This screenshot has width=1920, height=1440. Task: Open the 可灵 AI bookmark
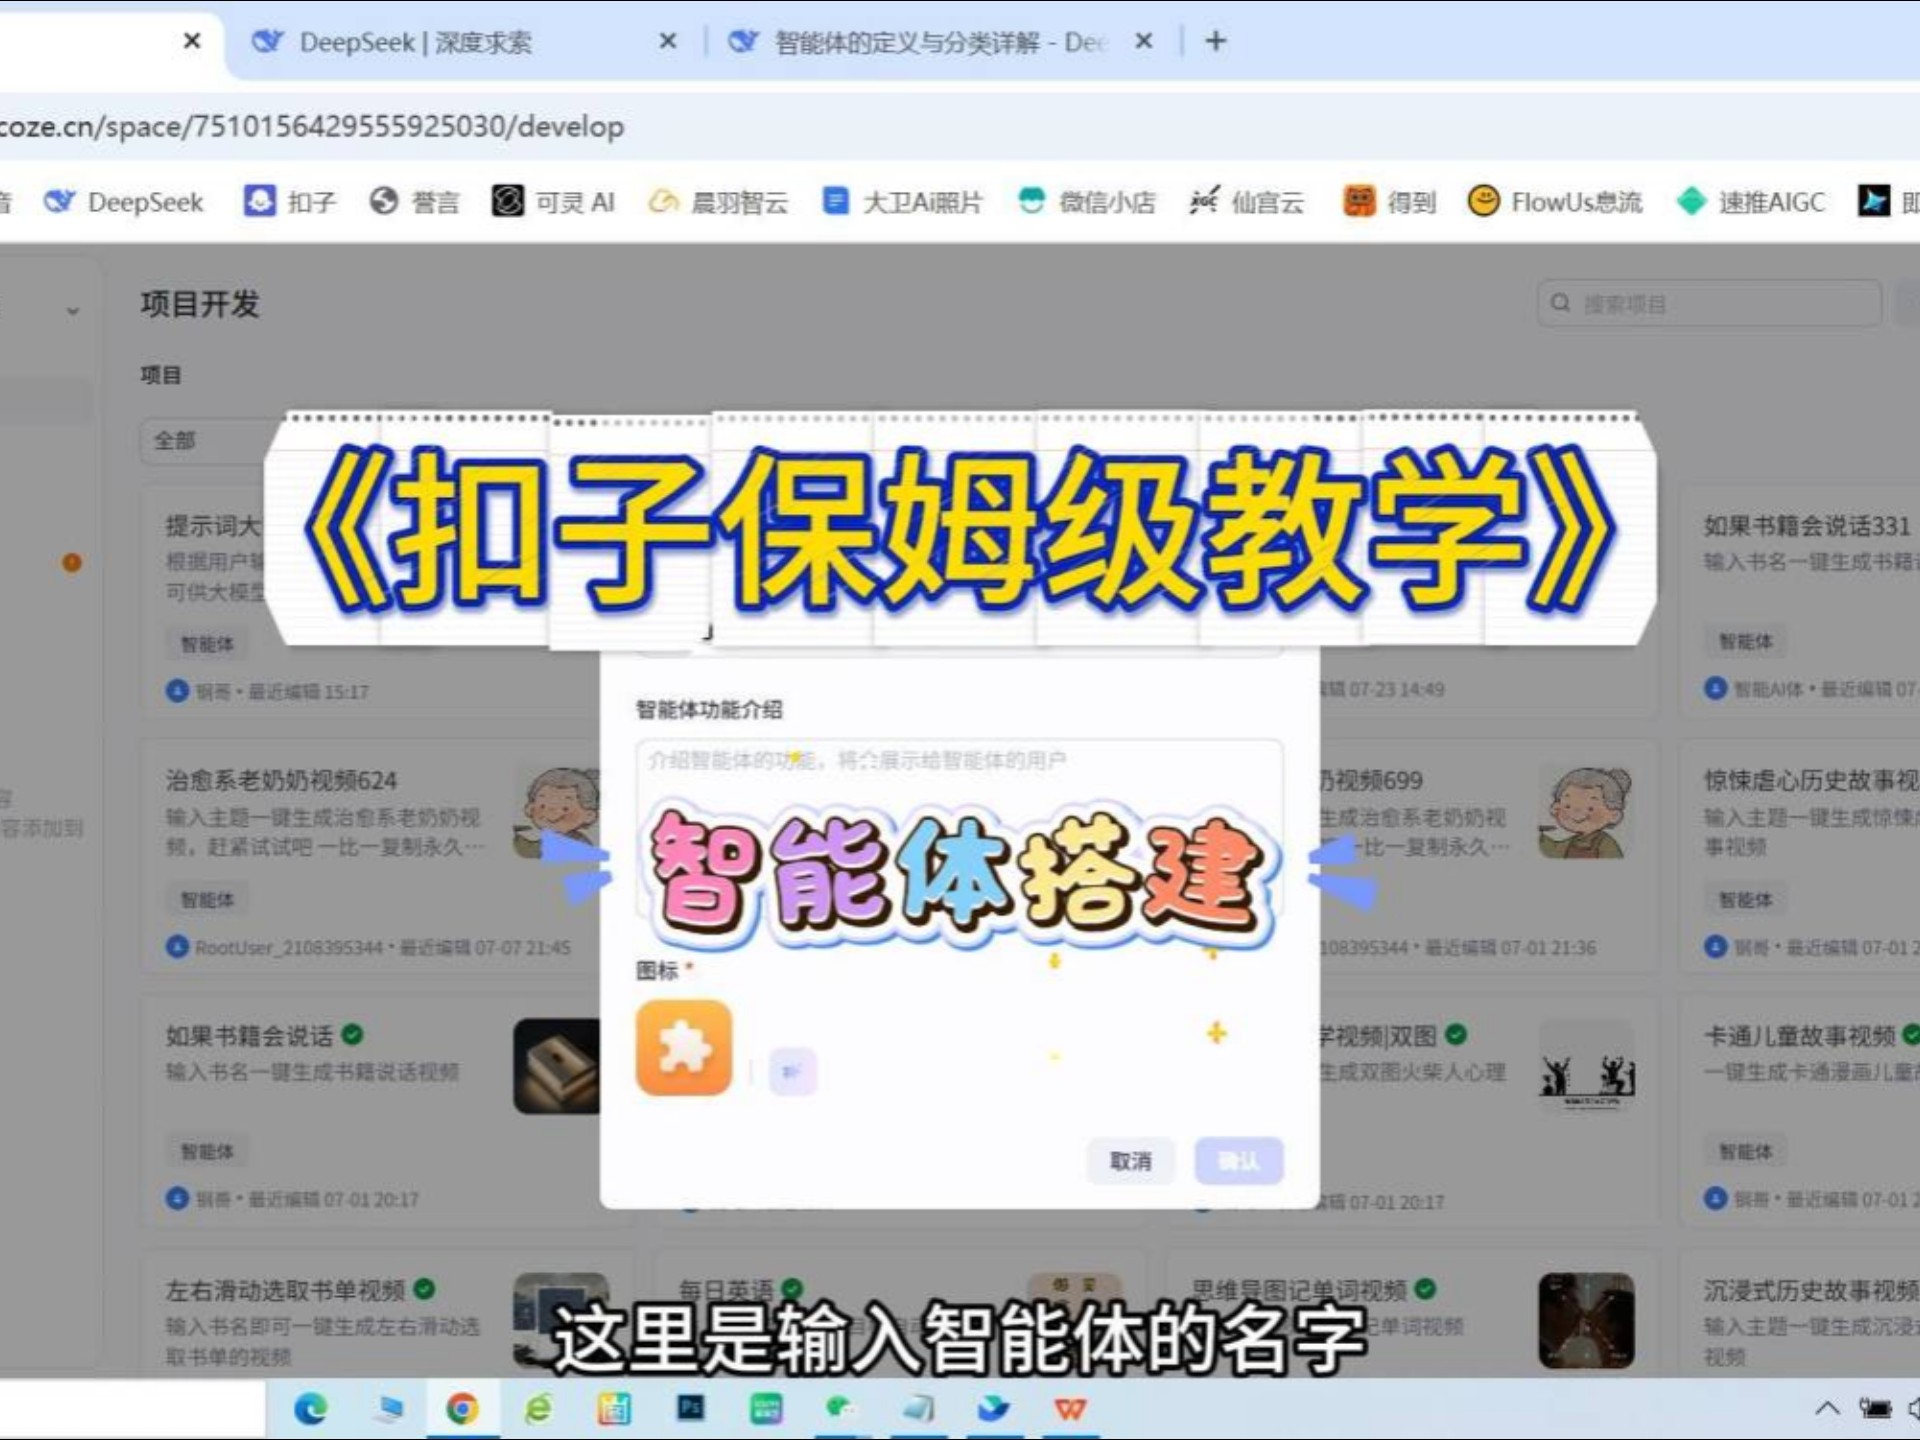553,202
